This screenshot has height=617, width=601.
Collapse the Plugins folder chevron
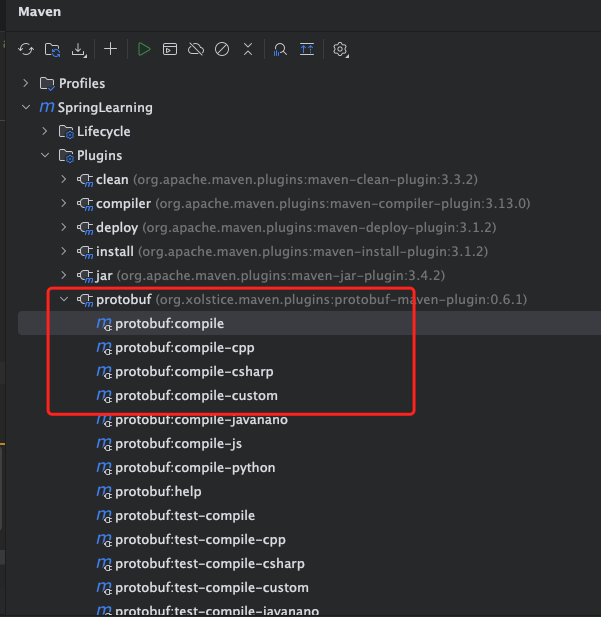click(x=45, y=155)
